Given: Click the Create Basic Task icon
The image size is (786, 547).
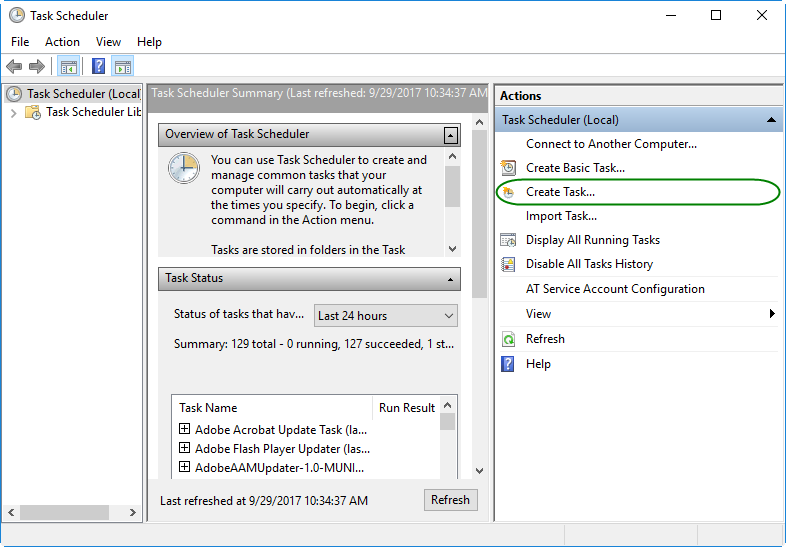Looking at the screenshot, I should point(508,168).
